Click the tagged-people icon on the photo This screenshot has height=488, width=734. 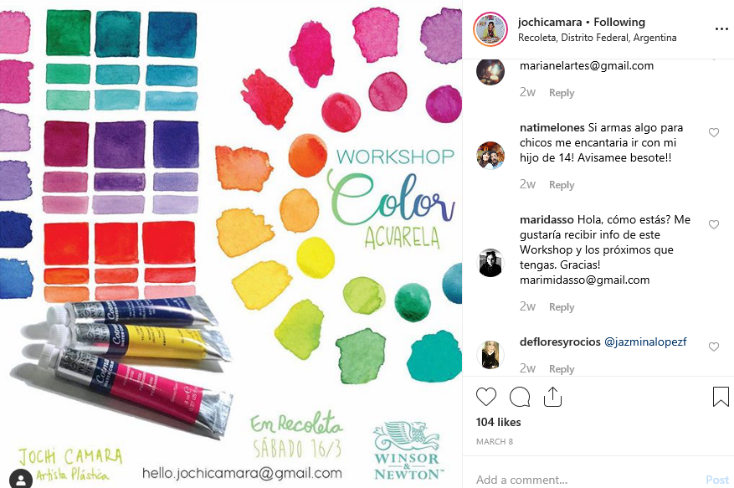21,479
